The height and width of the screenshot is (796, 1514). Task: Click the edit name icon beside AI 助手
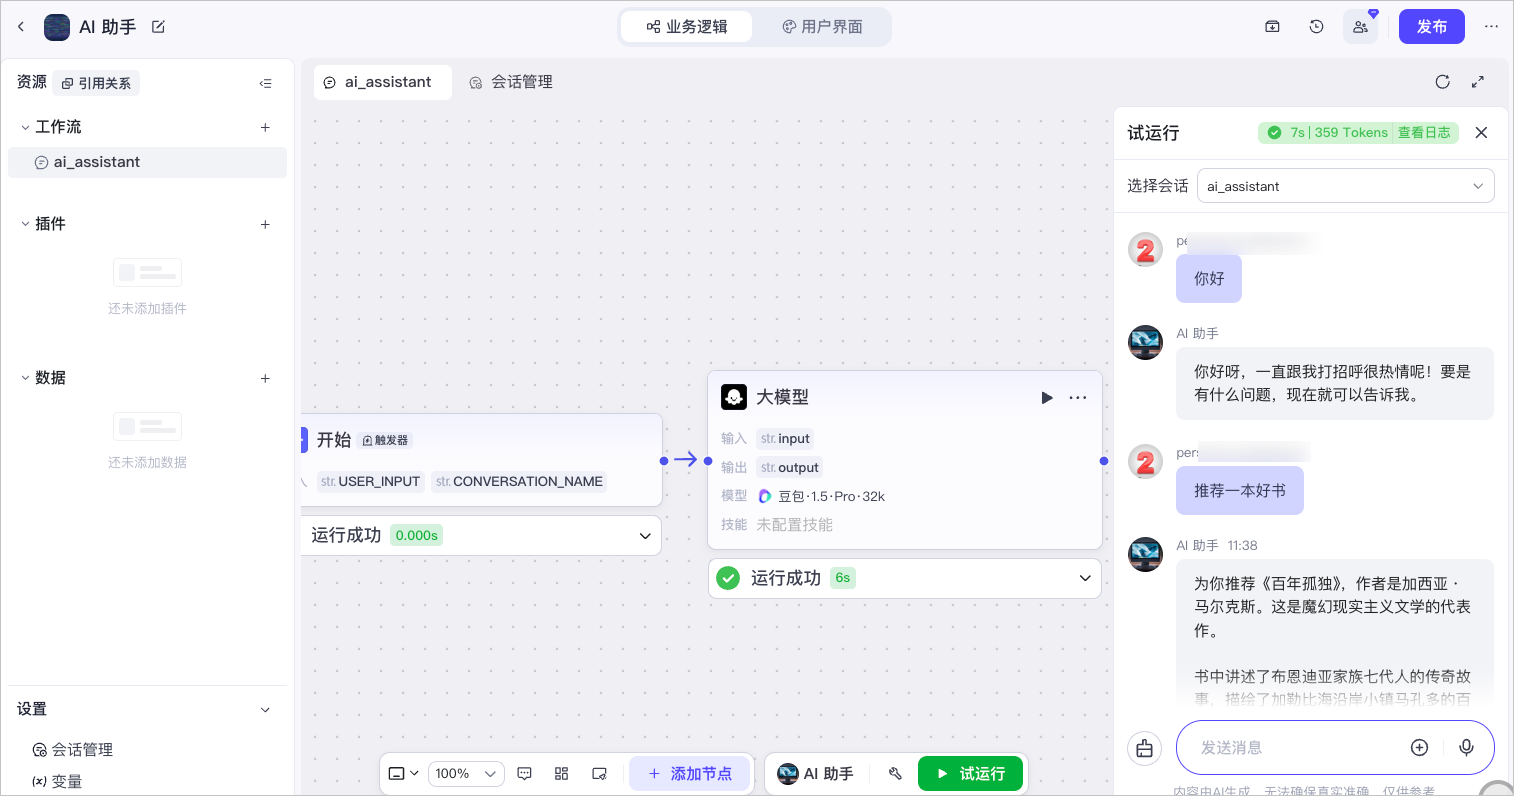[x=158, y=27]
